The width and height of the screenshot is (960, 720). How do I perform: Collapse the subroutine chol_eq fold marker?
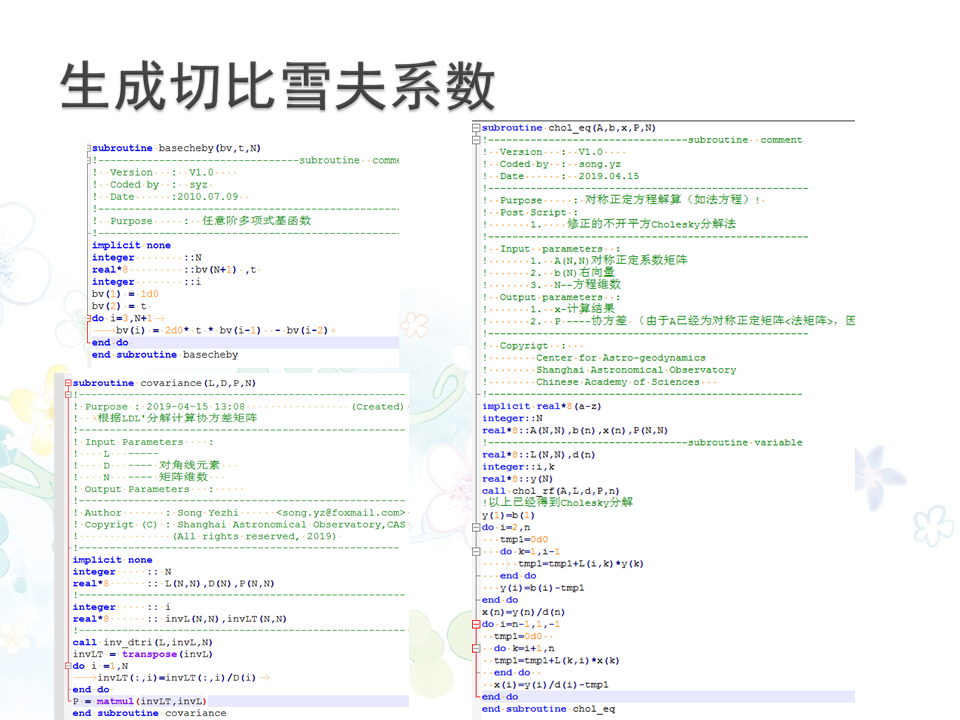(x=476, y=128)
